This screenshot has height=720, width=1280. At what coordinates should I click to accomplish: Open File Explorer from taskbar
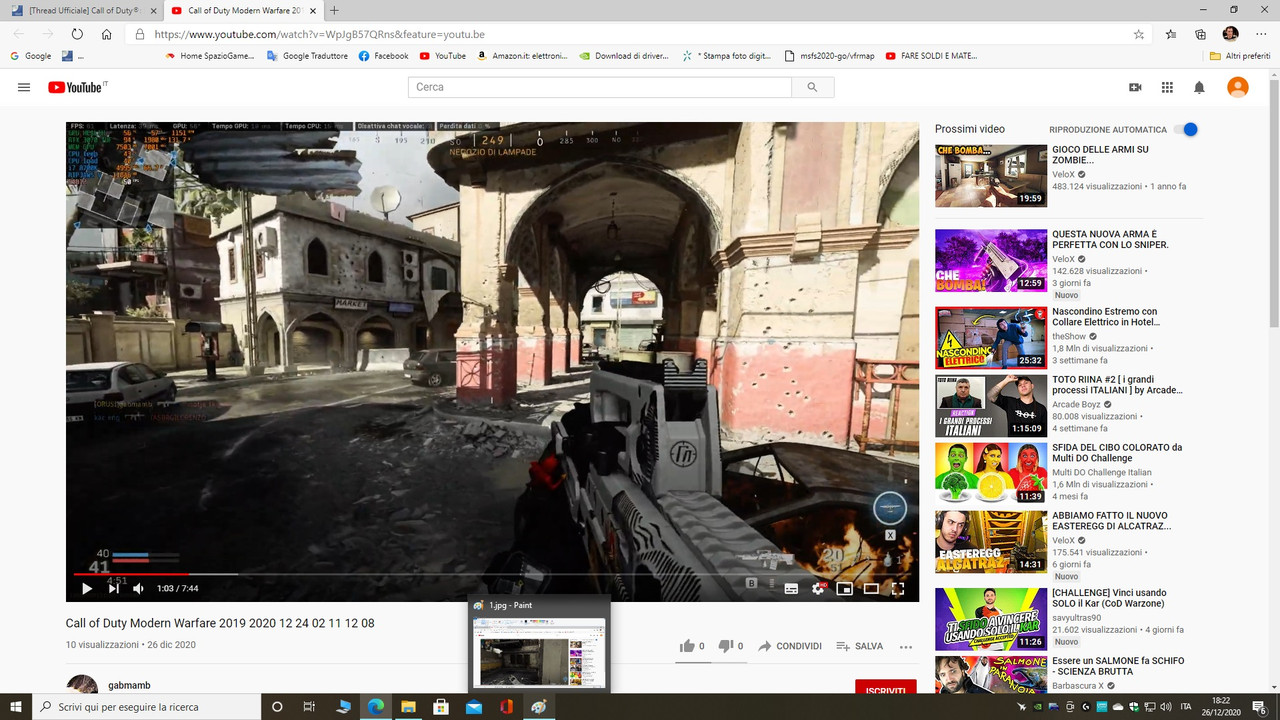tap(408, 707)
